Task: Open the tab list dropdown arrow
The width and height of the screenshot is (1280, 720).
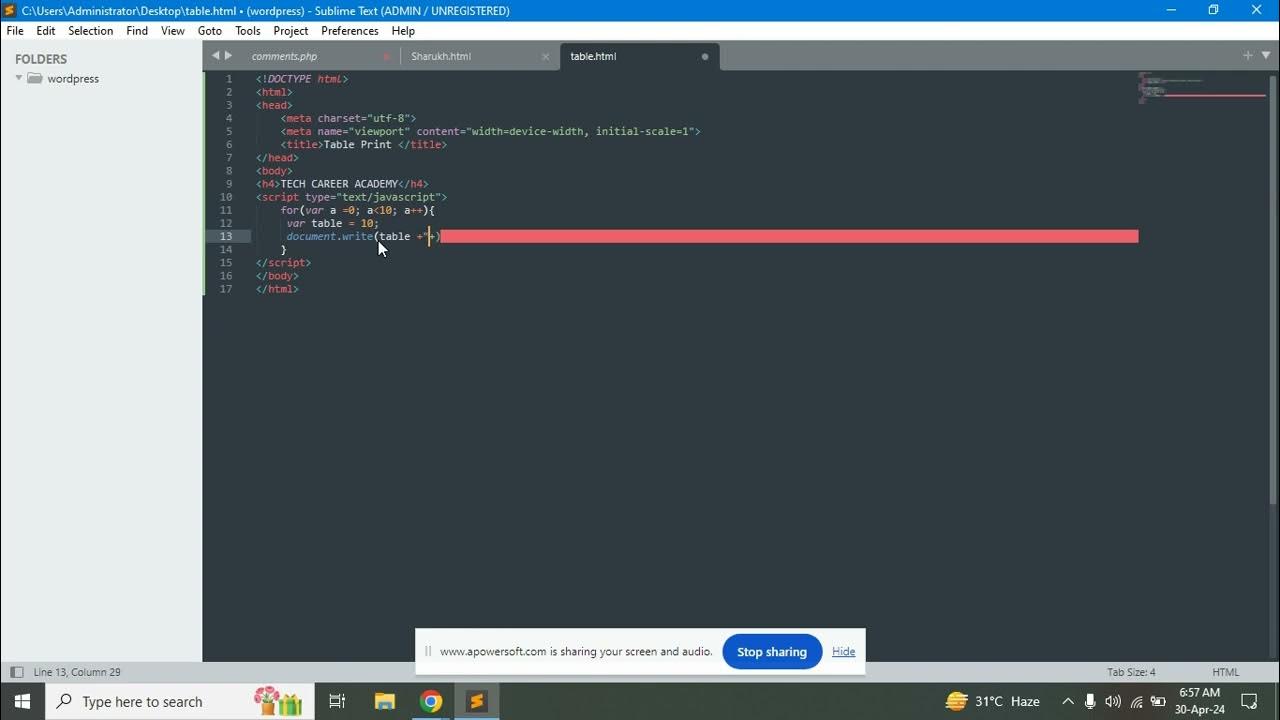Action: point(1265,56)
